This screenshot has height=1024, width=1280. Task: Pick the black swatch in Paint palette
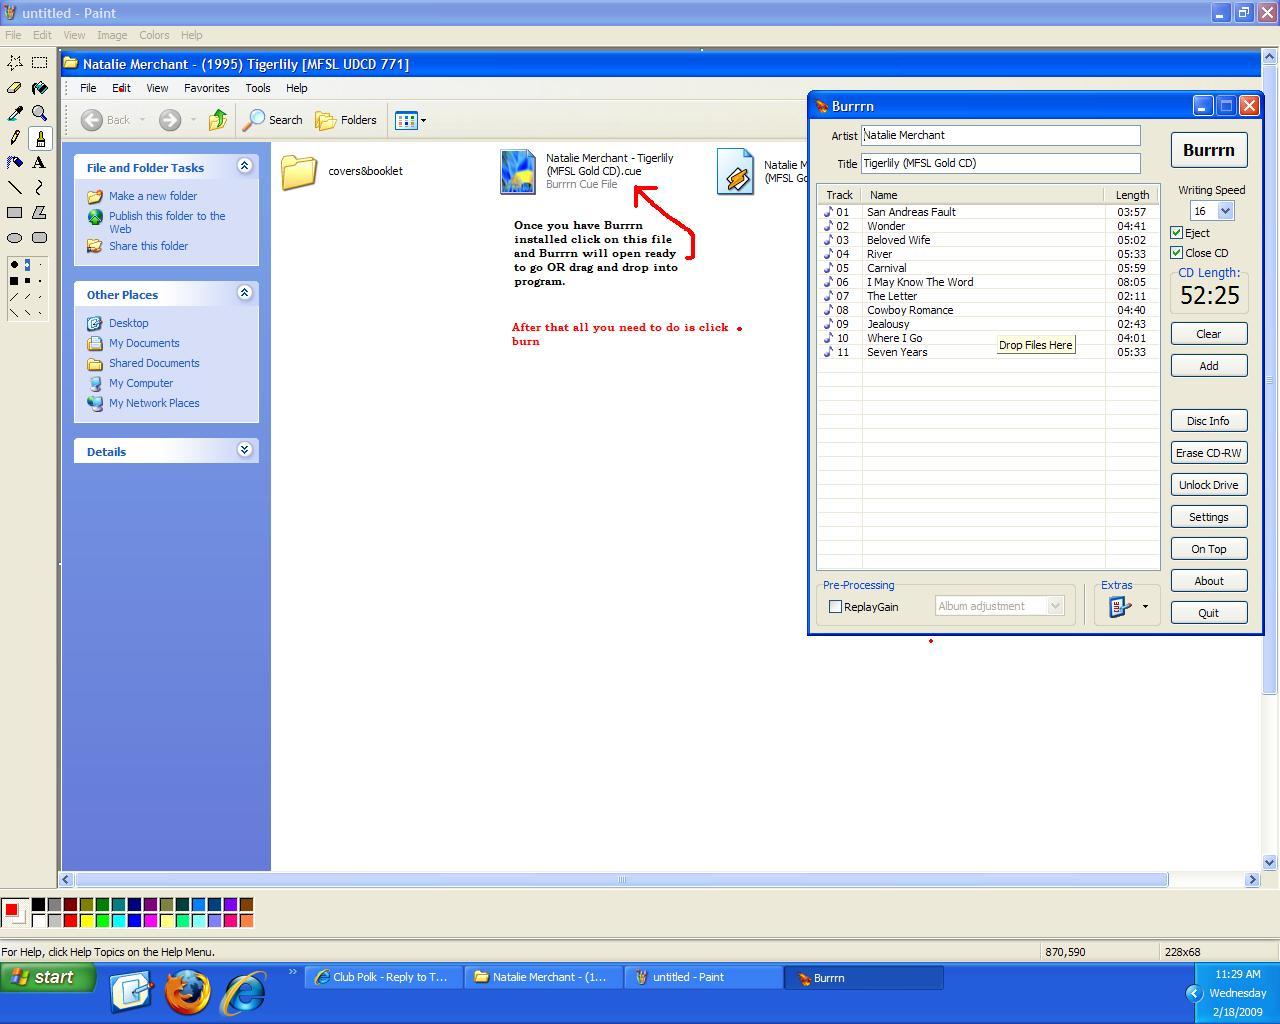point(38,904)
